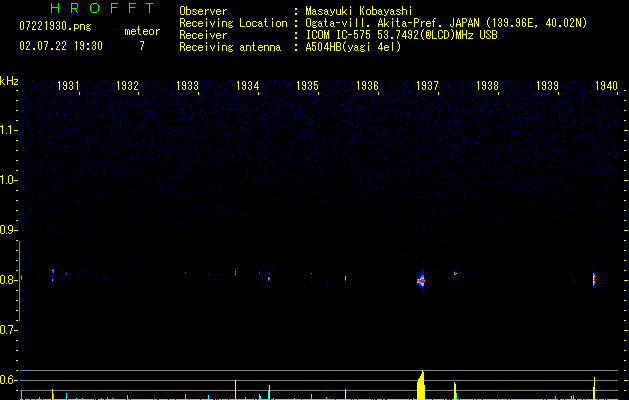This screenshot has width=629, height=400.
Task: Click the Receiving antenna label
Action: [x=230, y=47]
